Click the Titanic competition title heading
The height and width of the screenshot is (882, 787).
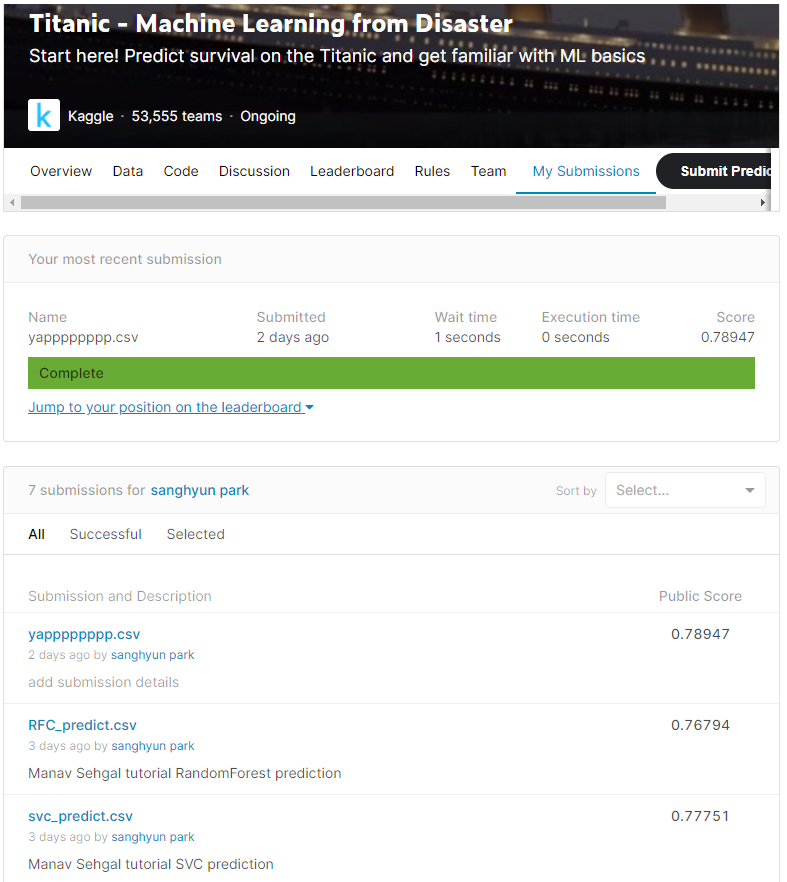271,24
